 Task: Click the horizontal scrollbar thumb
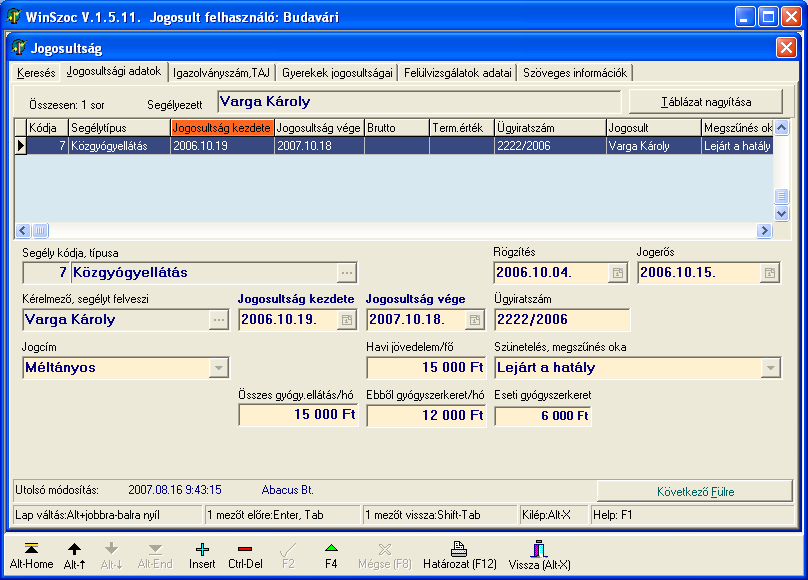(40, 230)
